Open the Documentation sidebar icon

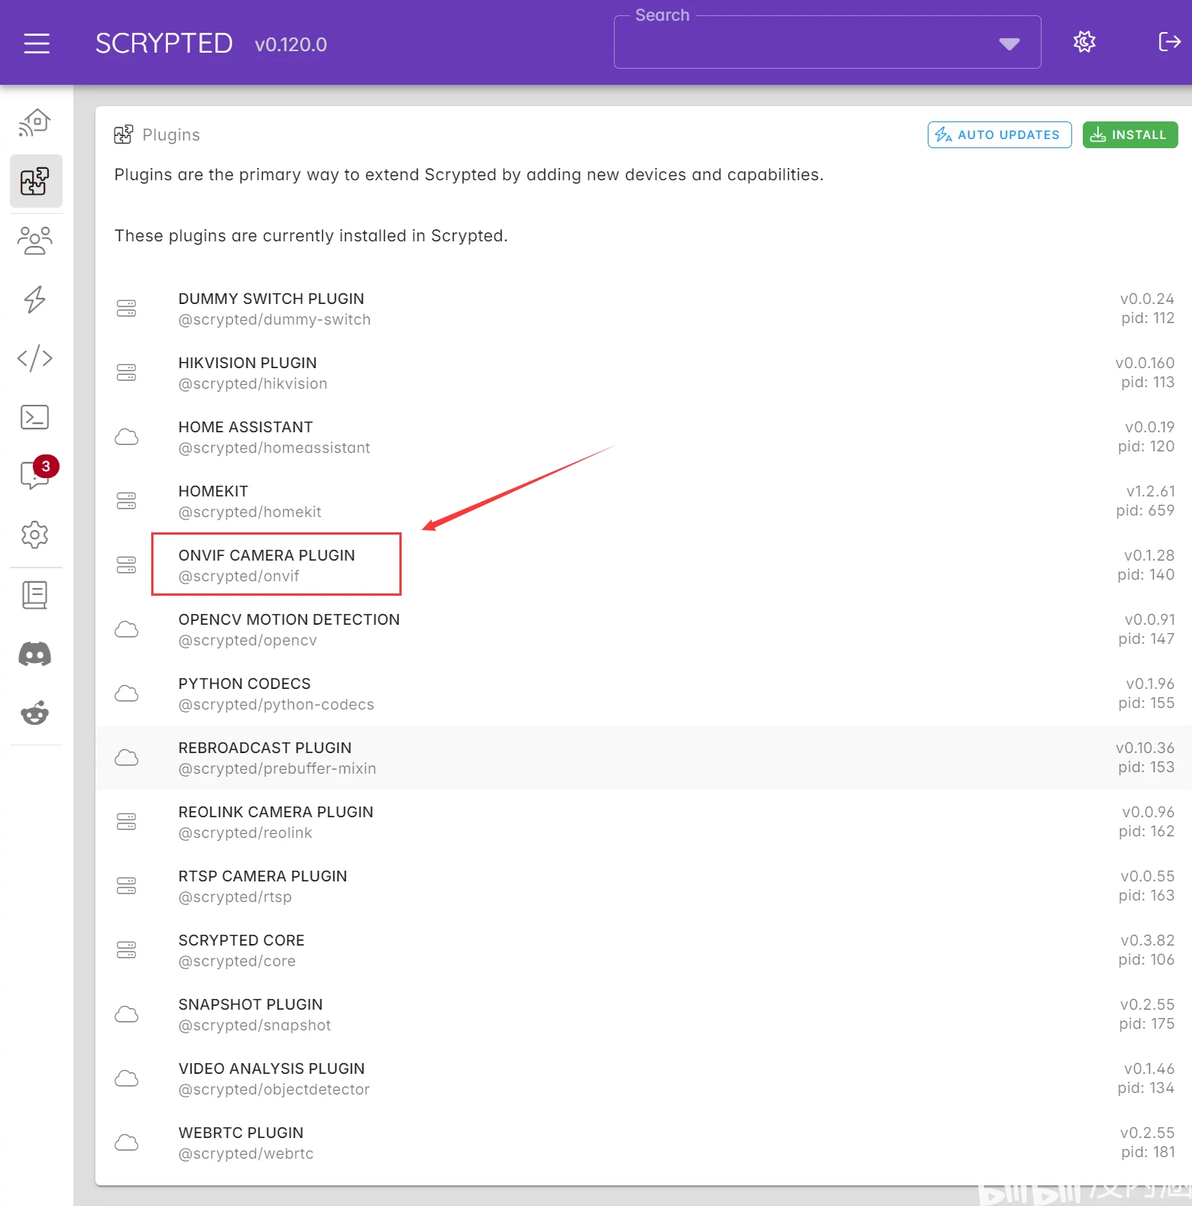pyautogui.click(x=35, y=595)
